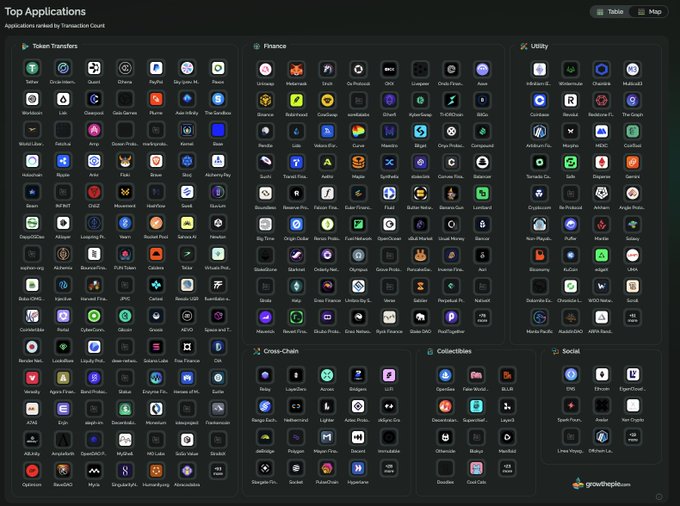
Task: Select the Aave app icon
Action: (482, 69)
